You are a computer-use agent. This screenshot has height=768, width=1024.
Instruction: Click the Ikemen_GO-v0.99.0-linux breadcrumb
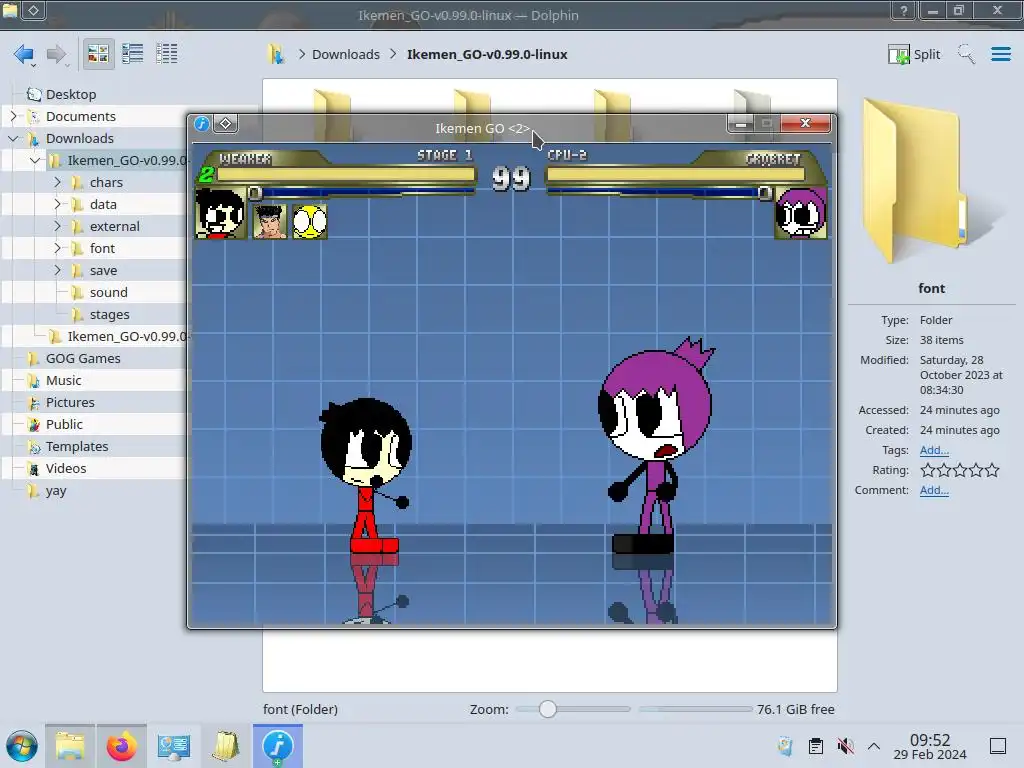click(x=487, y=54)
